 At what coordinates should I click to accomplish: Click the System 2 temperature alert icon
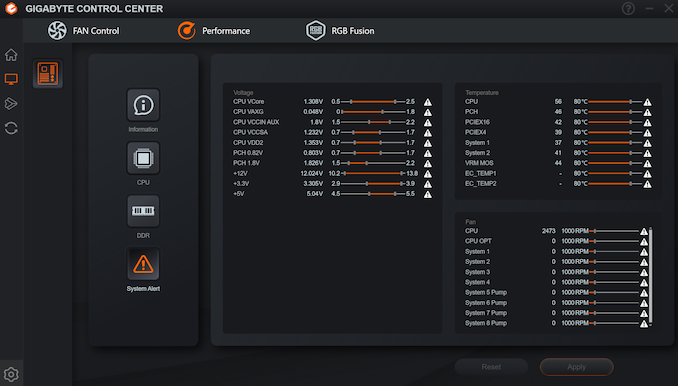647,153
